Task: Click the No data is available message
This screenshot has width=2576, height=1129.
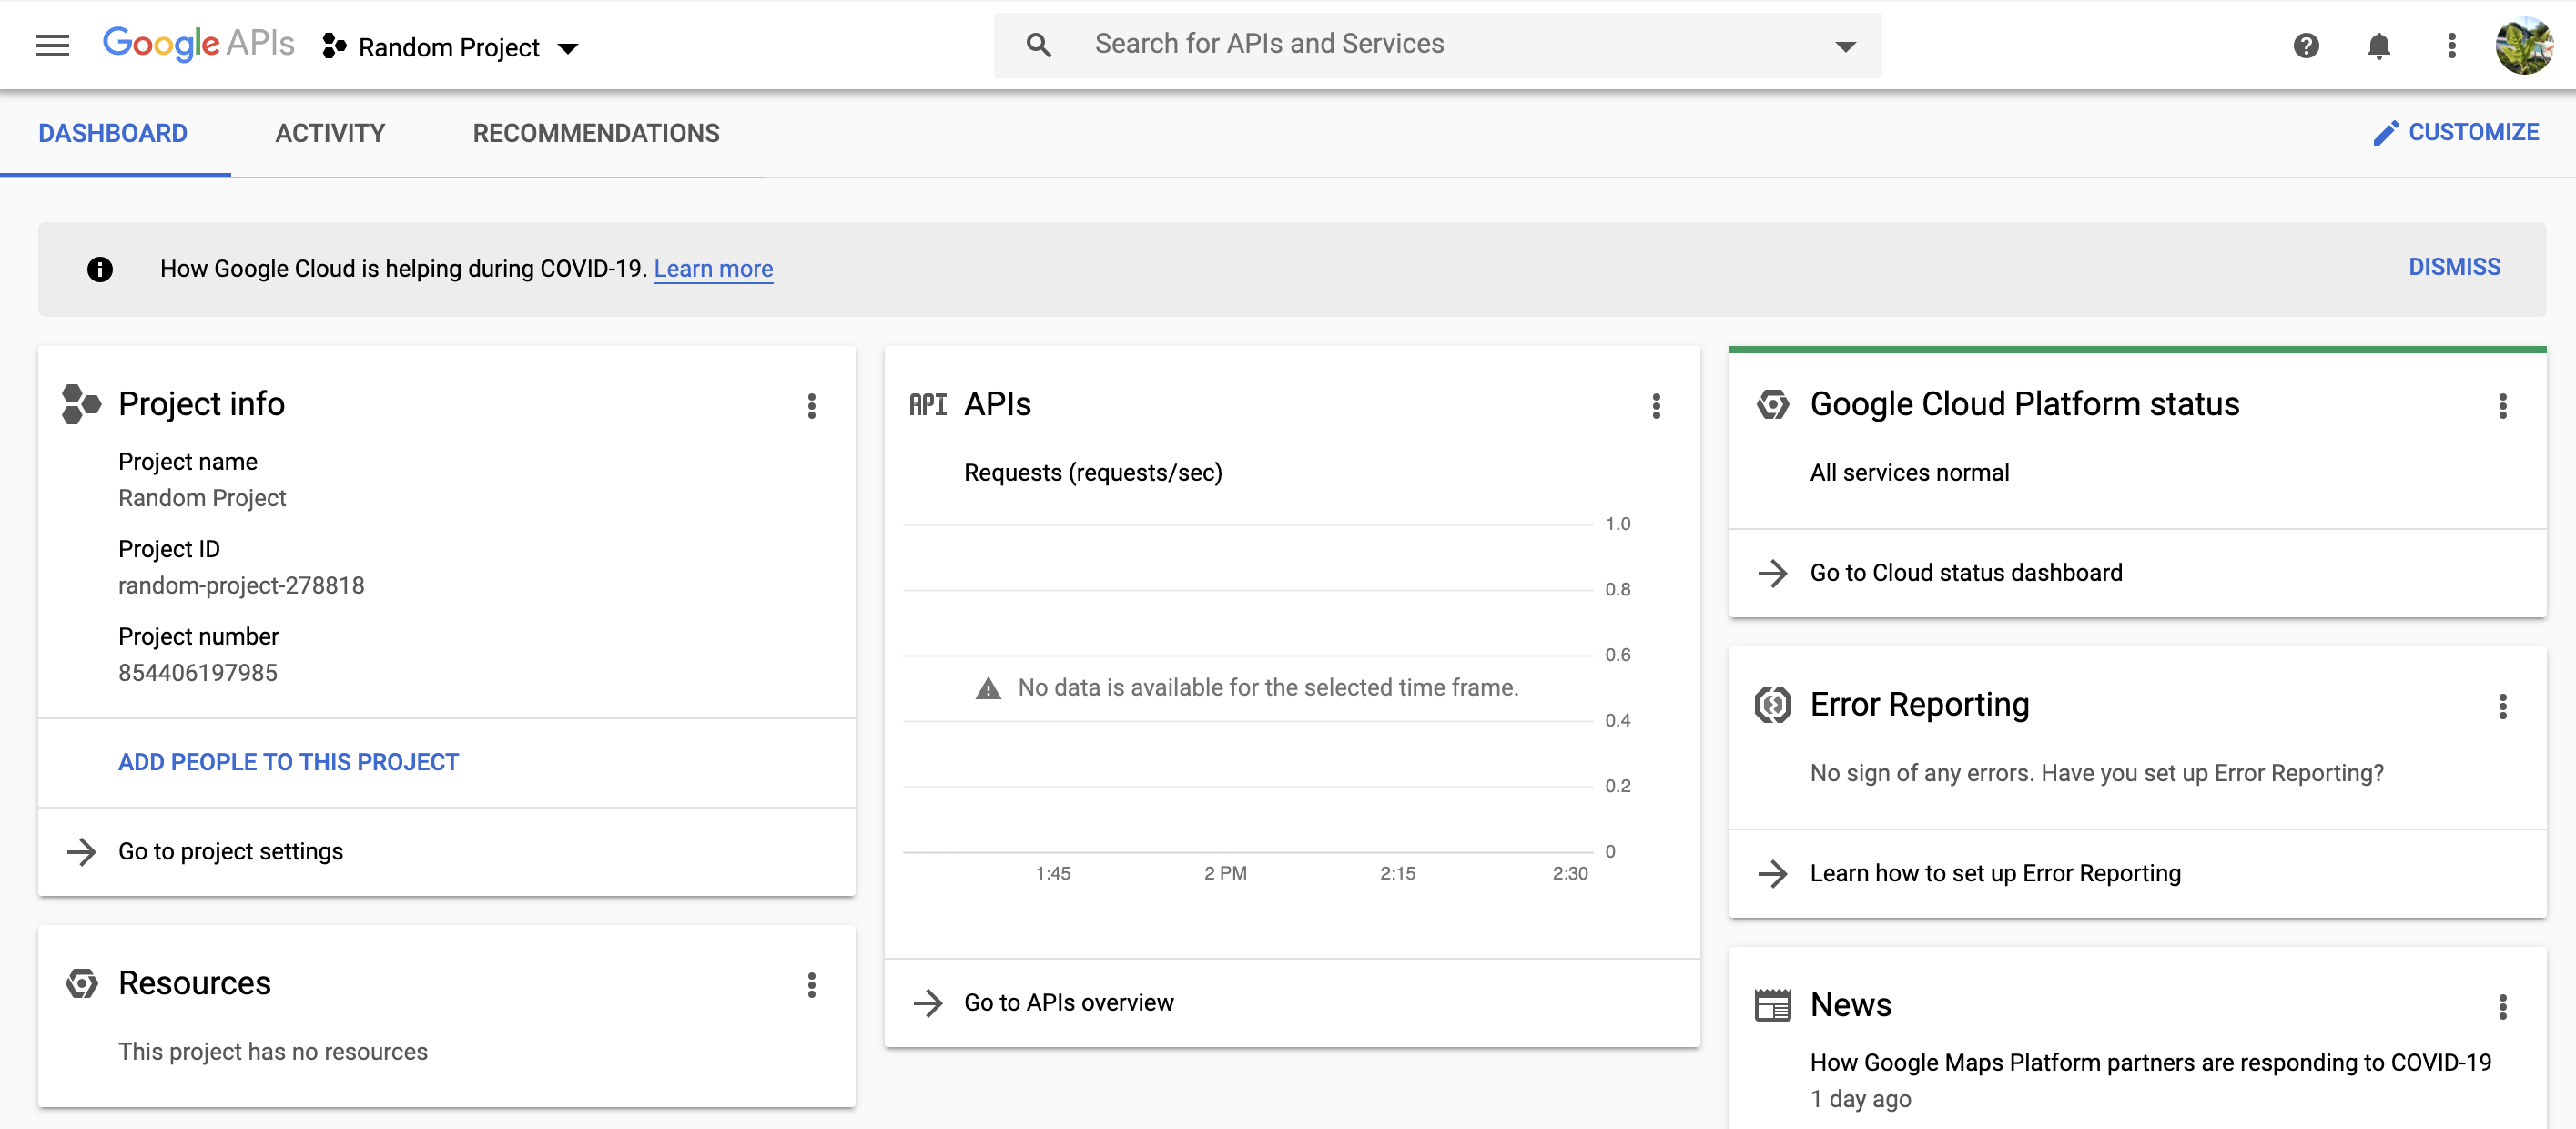Action: [1268, 688]
